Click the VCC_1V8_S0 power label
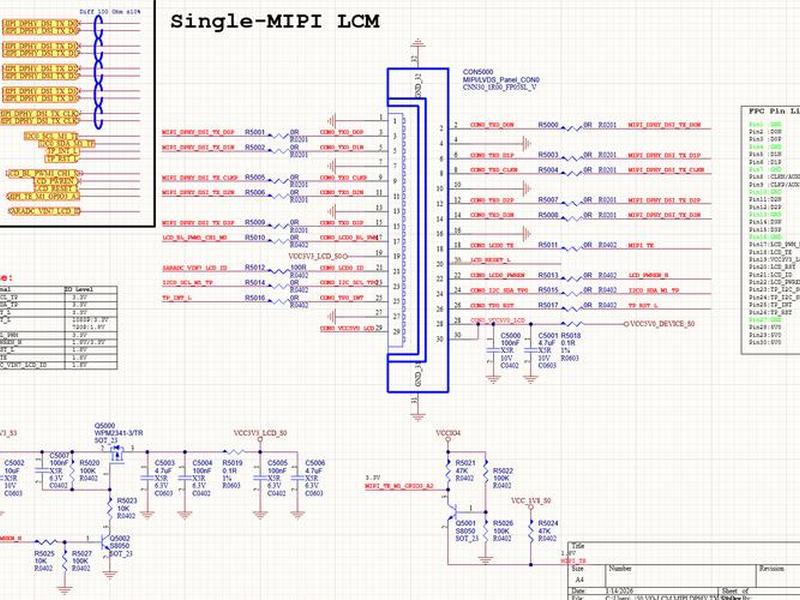The image size is (800, 600). [531, 501]
